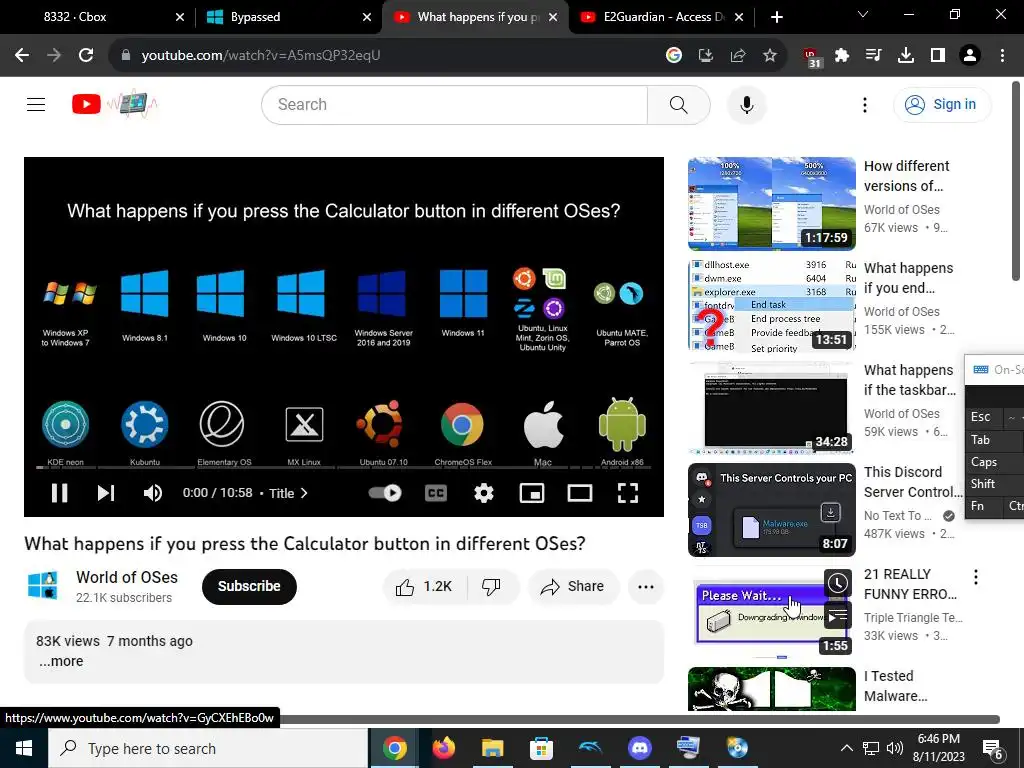Open Windows Start menu
The image size is (1024, 768).
point(24,748)
